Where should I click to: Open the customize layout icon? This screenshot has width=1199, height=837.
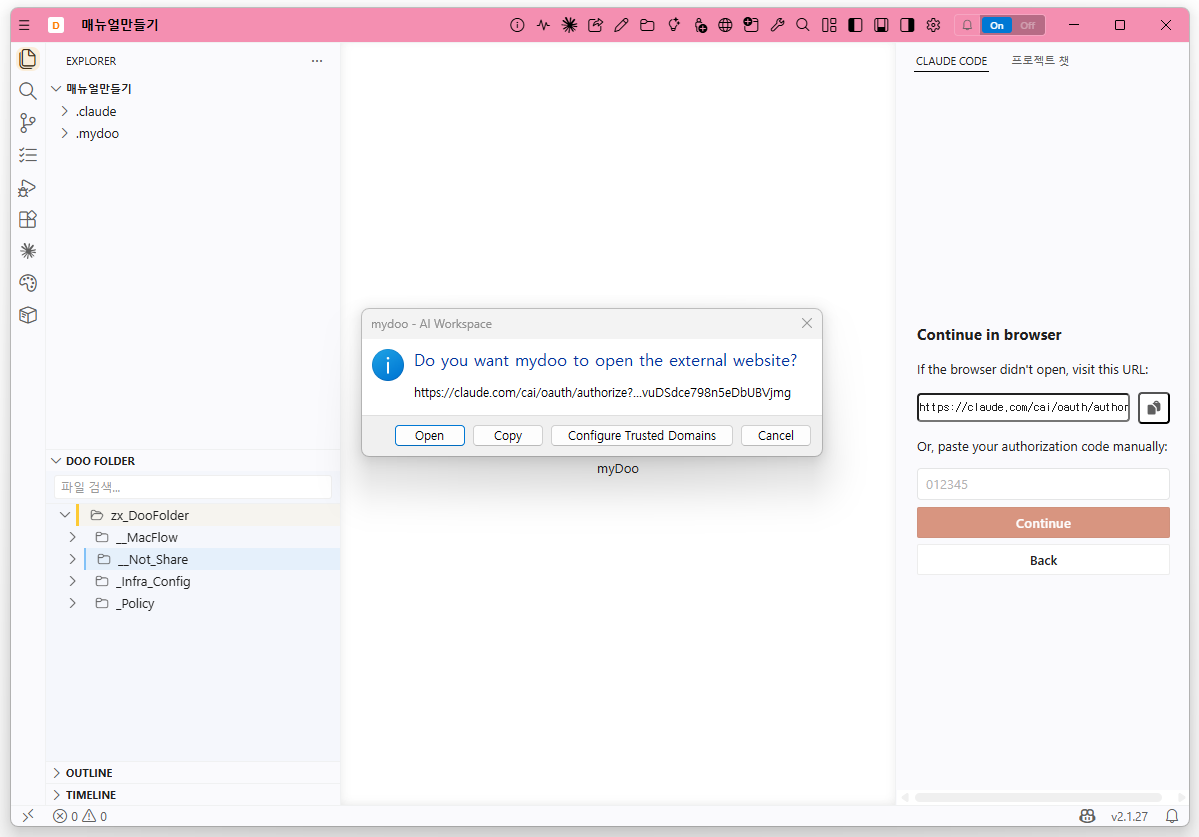tap(829, 25)
